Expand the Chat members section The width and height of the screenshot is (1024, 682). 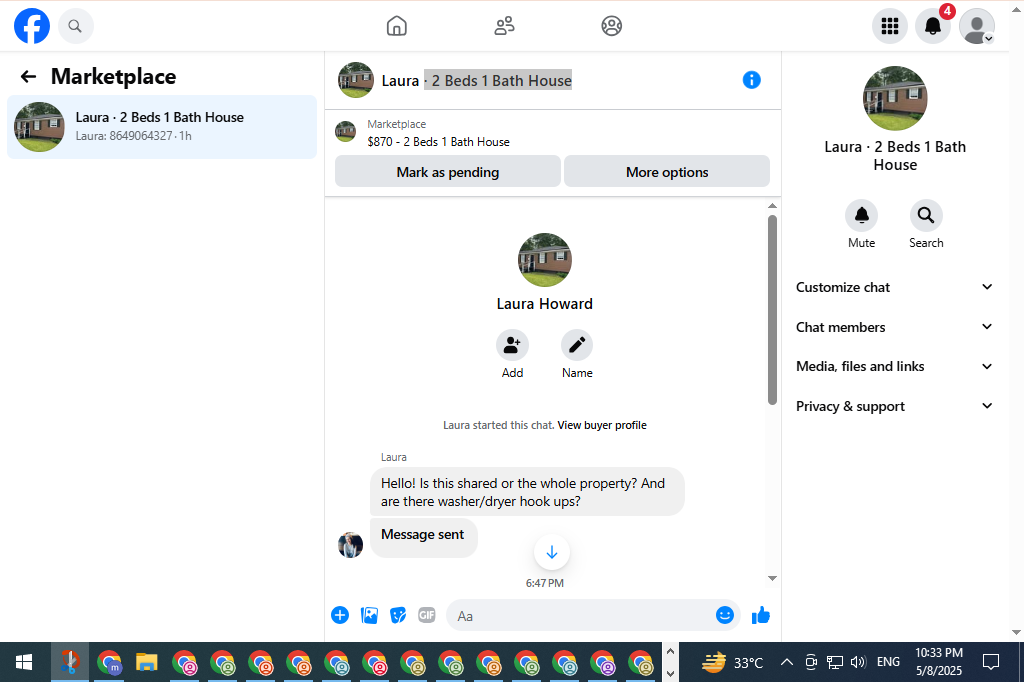pos(894,327)
